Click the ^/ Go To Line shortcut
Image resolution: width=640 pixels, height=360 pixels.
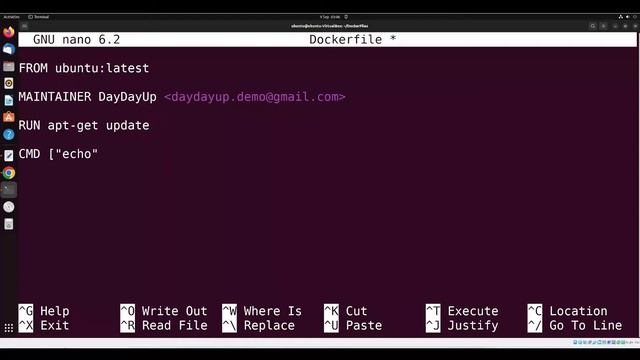pos(575,325)
